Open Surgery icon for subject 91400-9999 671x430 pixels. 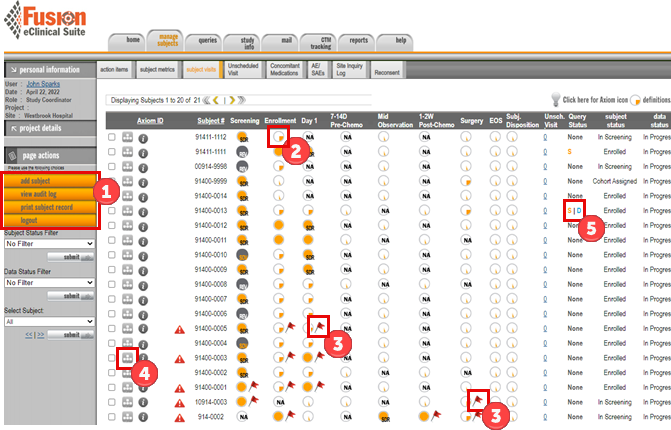(466, 181)
